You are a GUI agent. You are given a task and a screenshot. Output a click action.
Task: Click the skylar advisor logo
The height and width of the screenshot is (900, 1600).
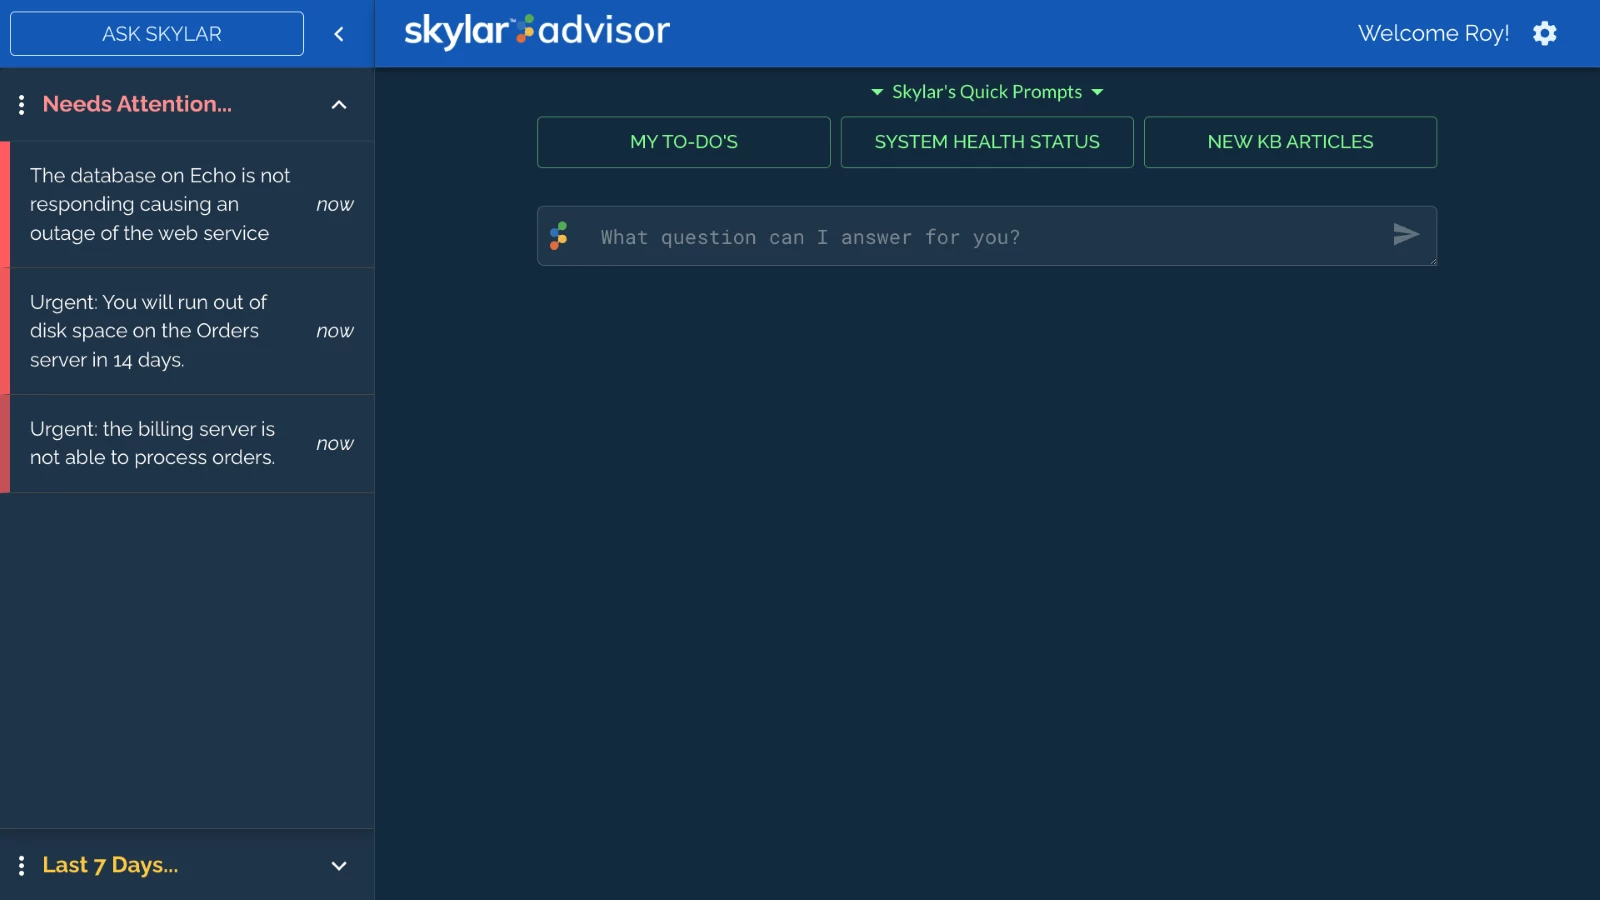537,31
